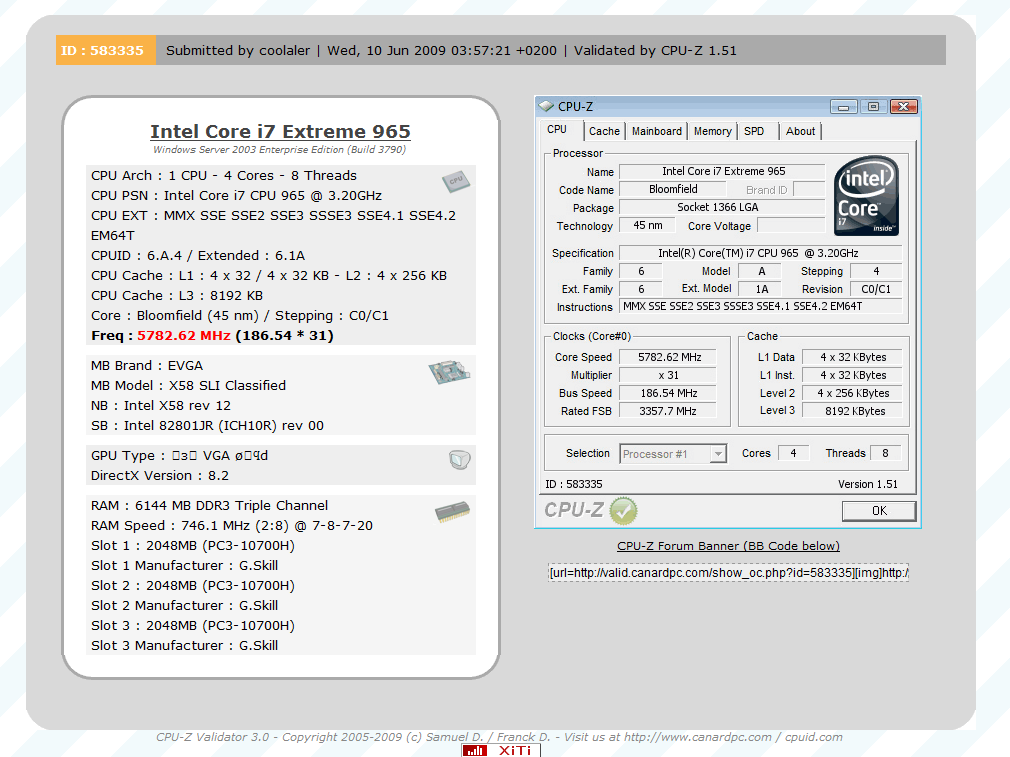Click 'CPU Cache : L3 : 8192 KB' line

click(x=176, y=296)
